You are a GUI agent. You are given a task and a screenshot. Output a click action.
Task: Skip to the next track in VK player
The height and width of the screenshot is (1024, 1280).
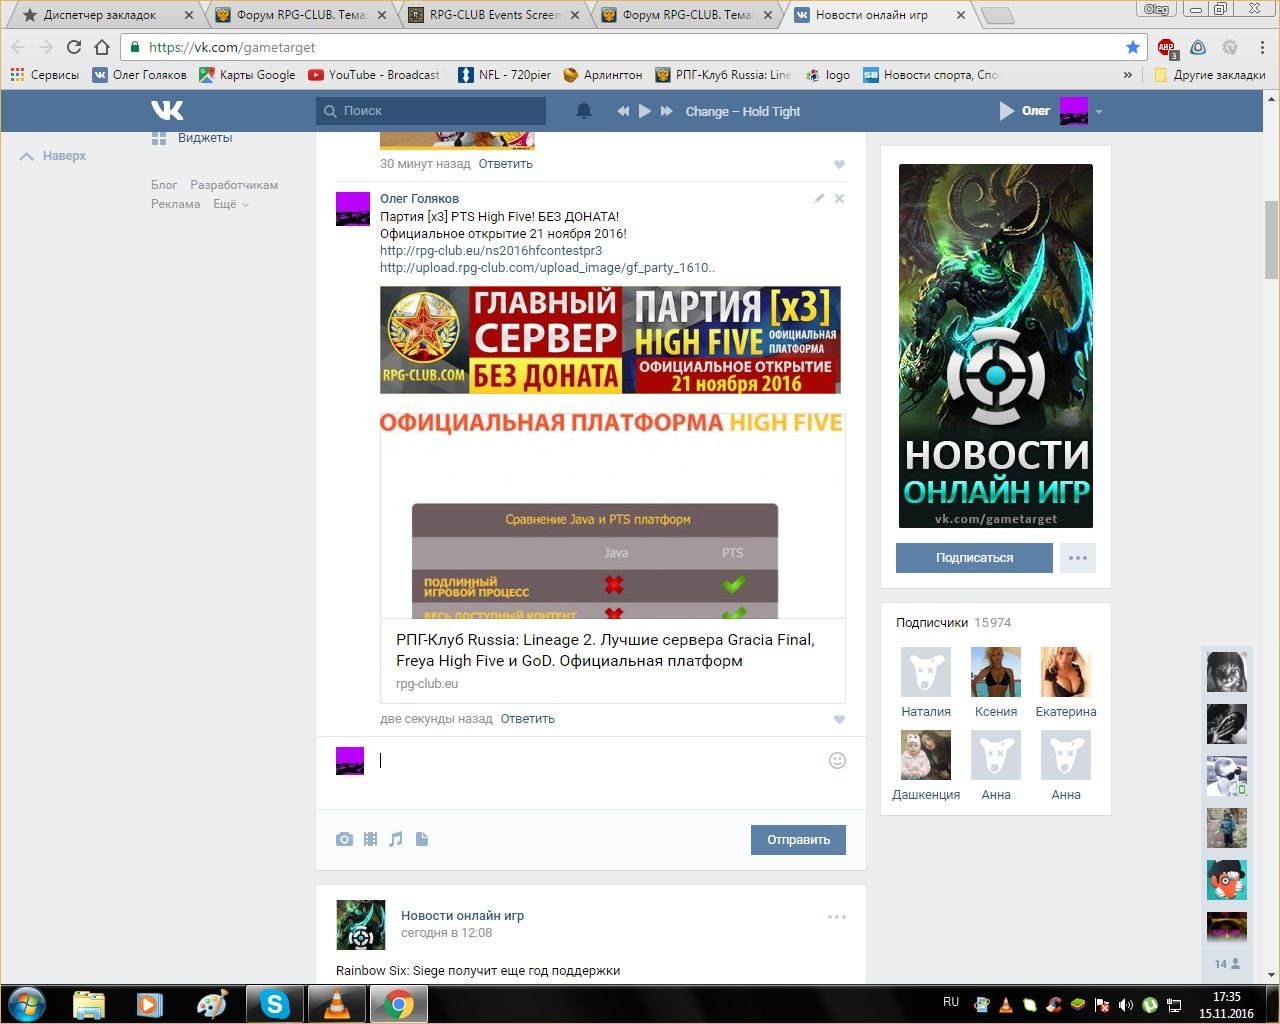(x=667, y=111)
